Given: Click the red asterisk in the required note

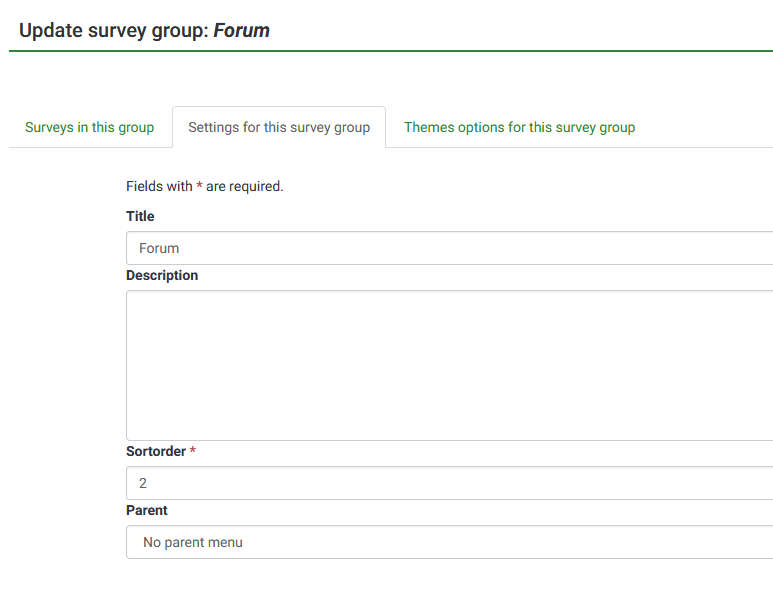Looking at the screenshot, I should [x=199, y=186].
